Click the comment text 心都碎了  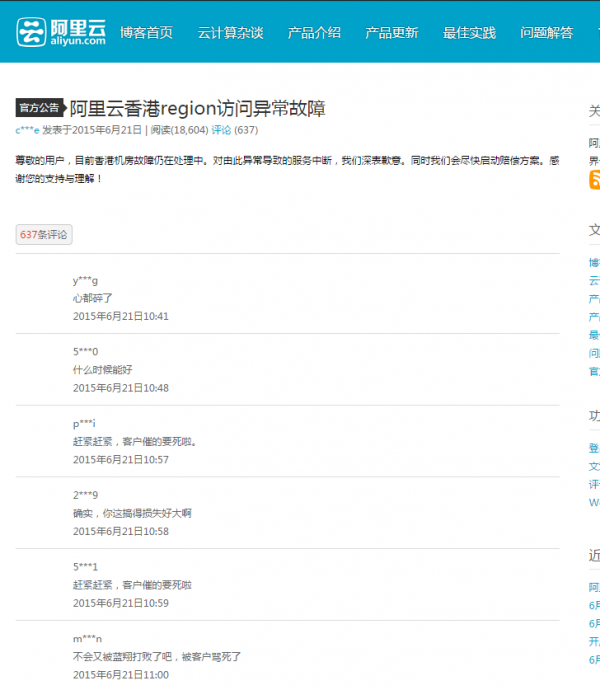tap(92, 298)
